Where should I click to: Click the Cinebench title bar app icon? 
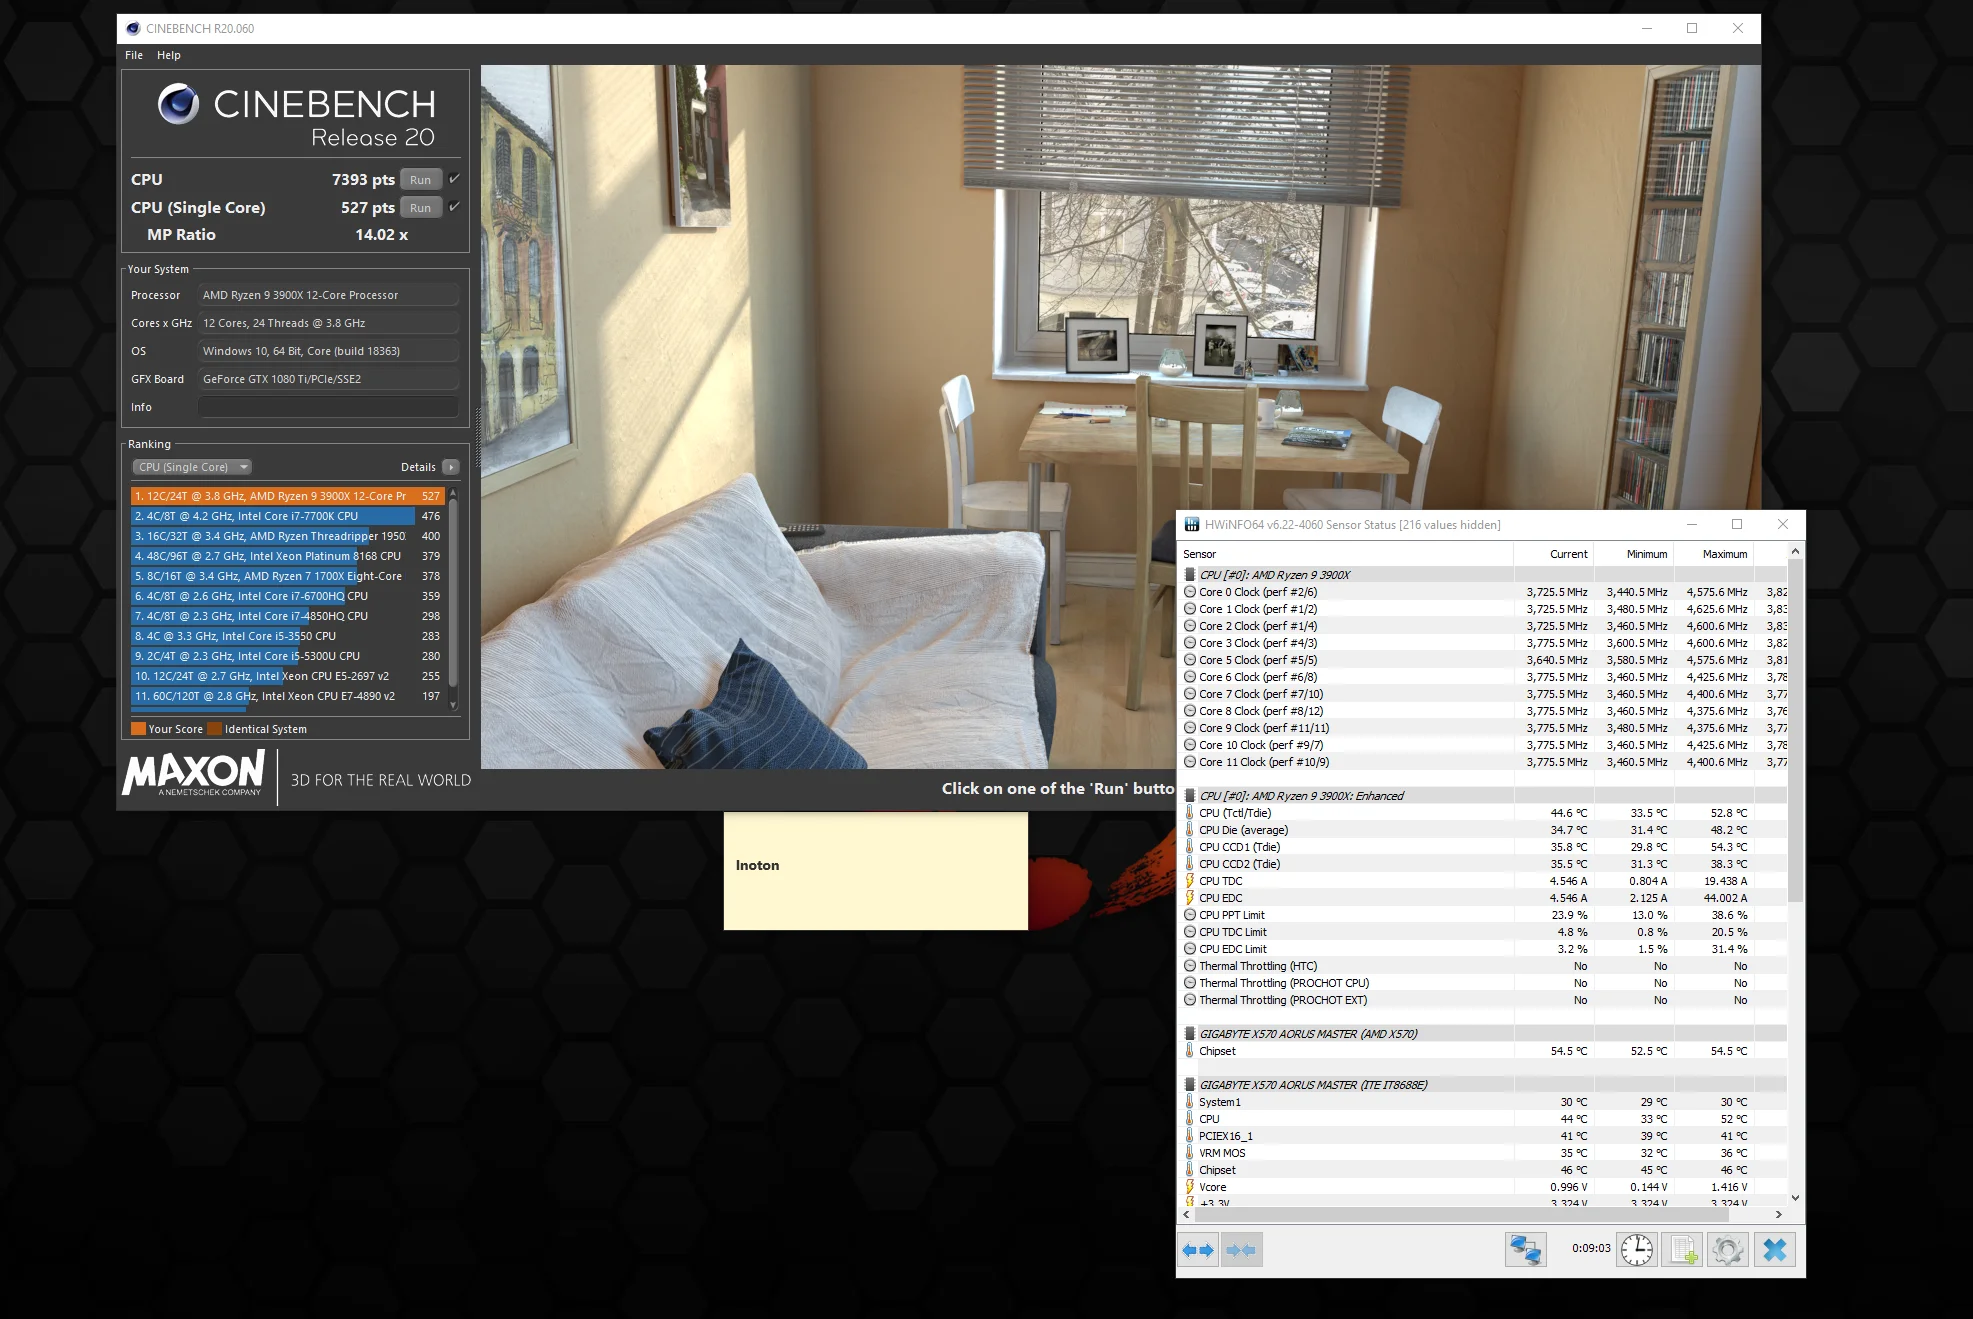133,28
